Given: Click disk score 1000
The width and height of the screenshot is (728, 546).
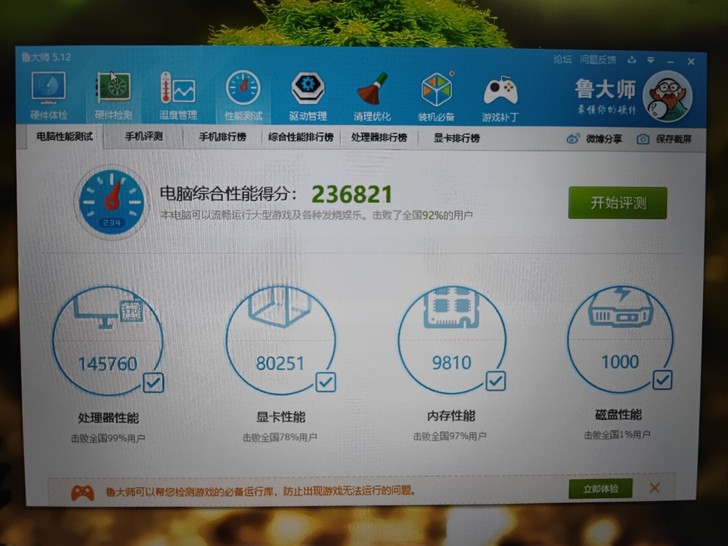Looking at the screenshot, I should tap(620, 361).
